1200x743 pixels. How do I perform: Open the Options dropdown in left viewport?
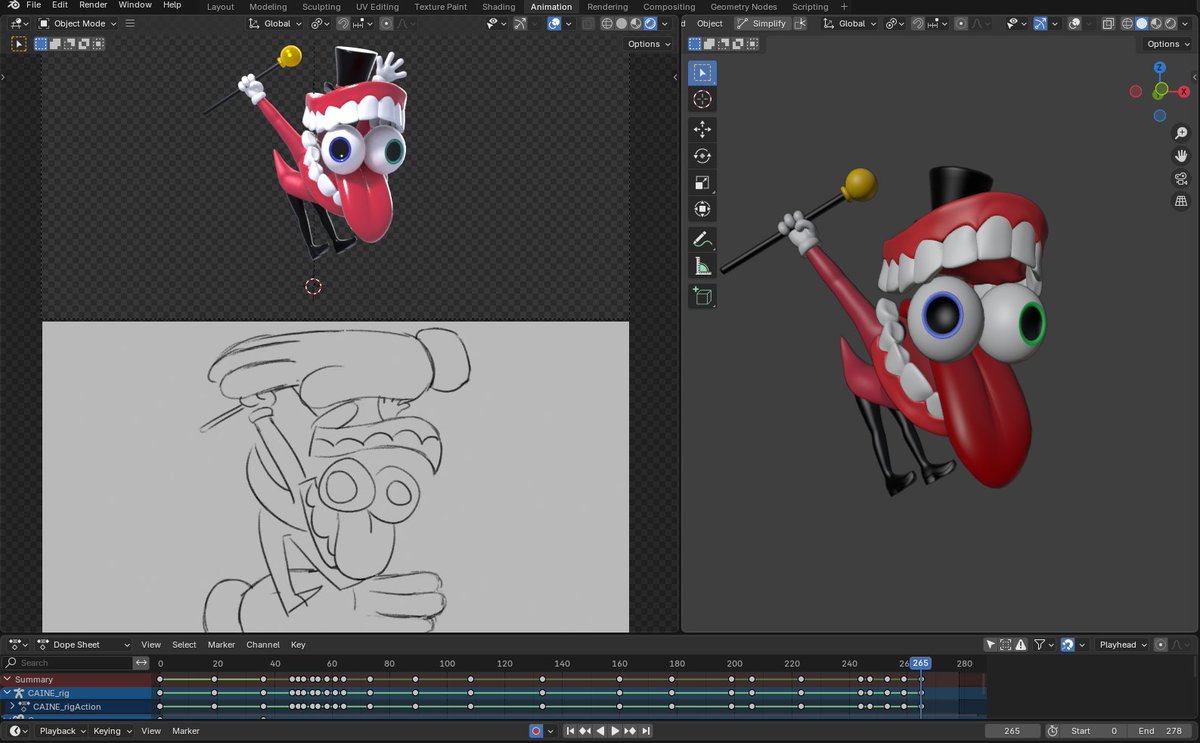click(648, 44)
